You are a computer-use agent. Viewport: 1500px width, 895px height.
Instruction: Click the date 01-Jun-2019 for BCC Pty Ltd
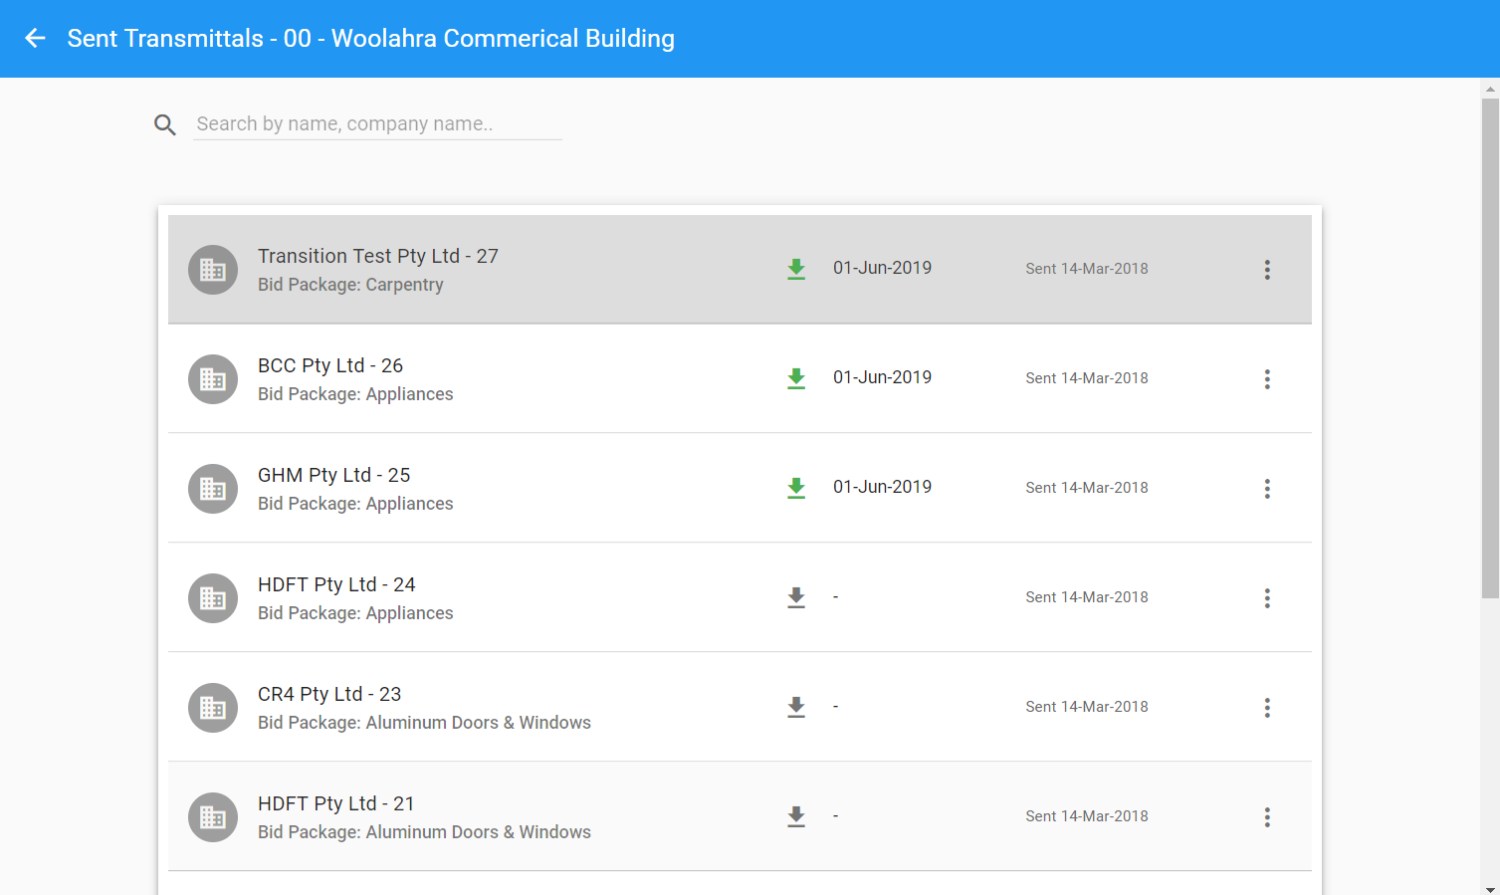pyautogui.click(x=882, y=378)
